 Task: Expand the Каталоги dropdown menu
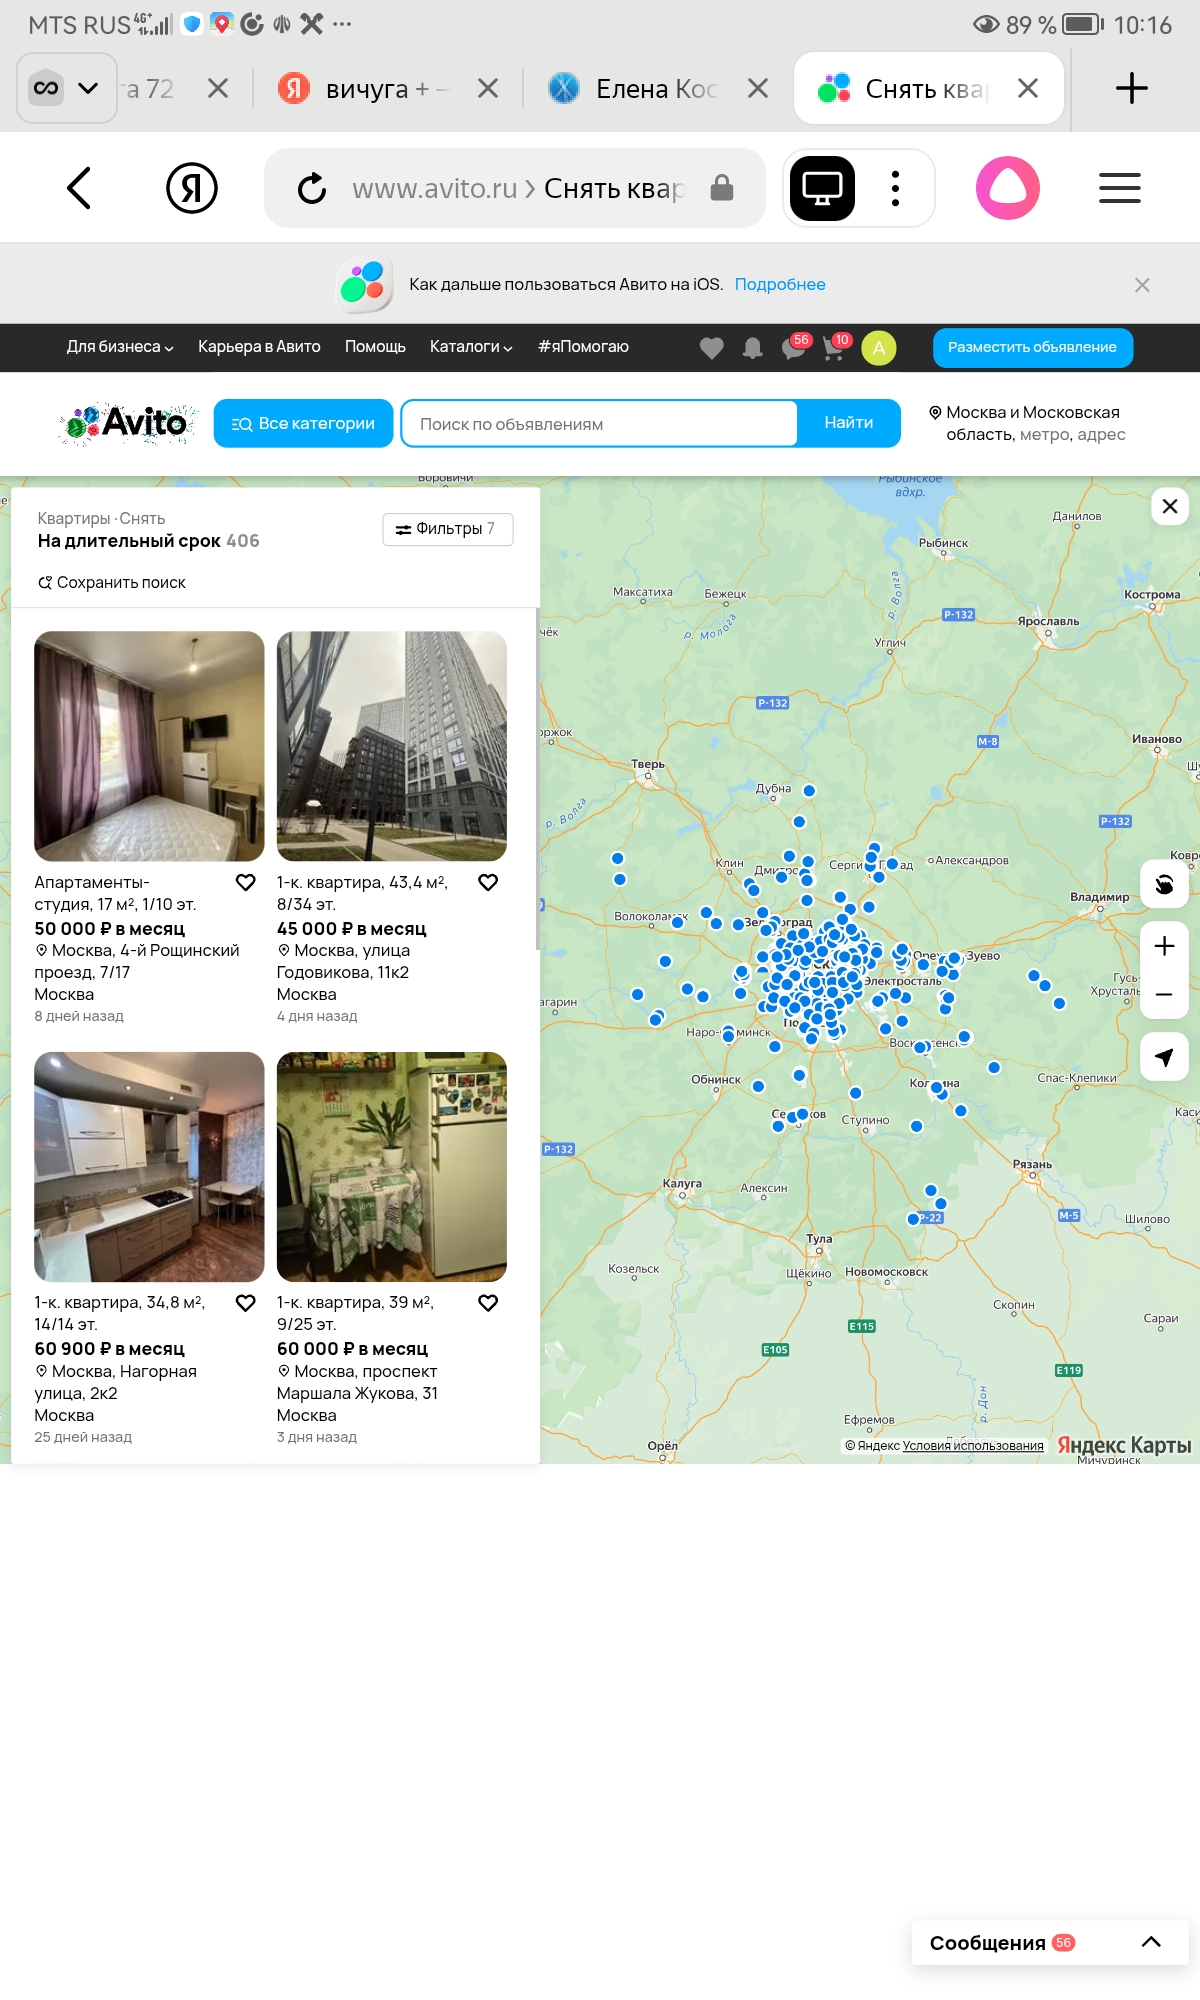[471, 347]
